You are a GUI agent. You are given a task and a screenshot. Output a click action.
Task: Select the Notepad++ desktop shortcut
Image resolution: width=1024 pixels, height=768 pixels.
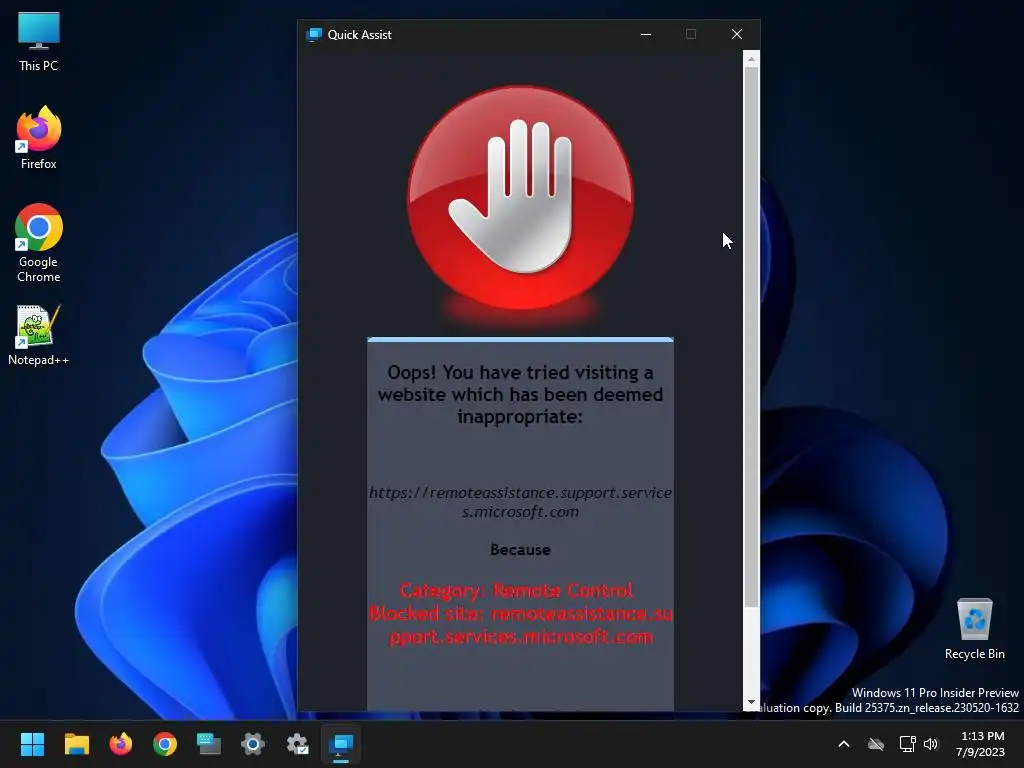(39, 336)
